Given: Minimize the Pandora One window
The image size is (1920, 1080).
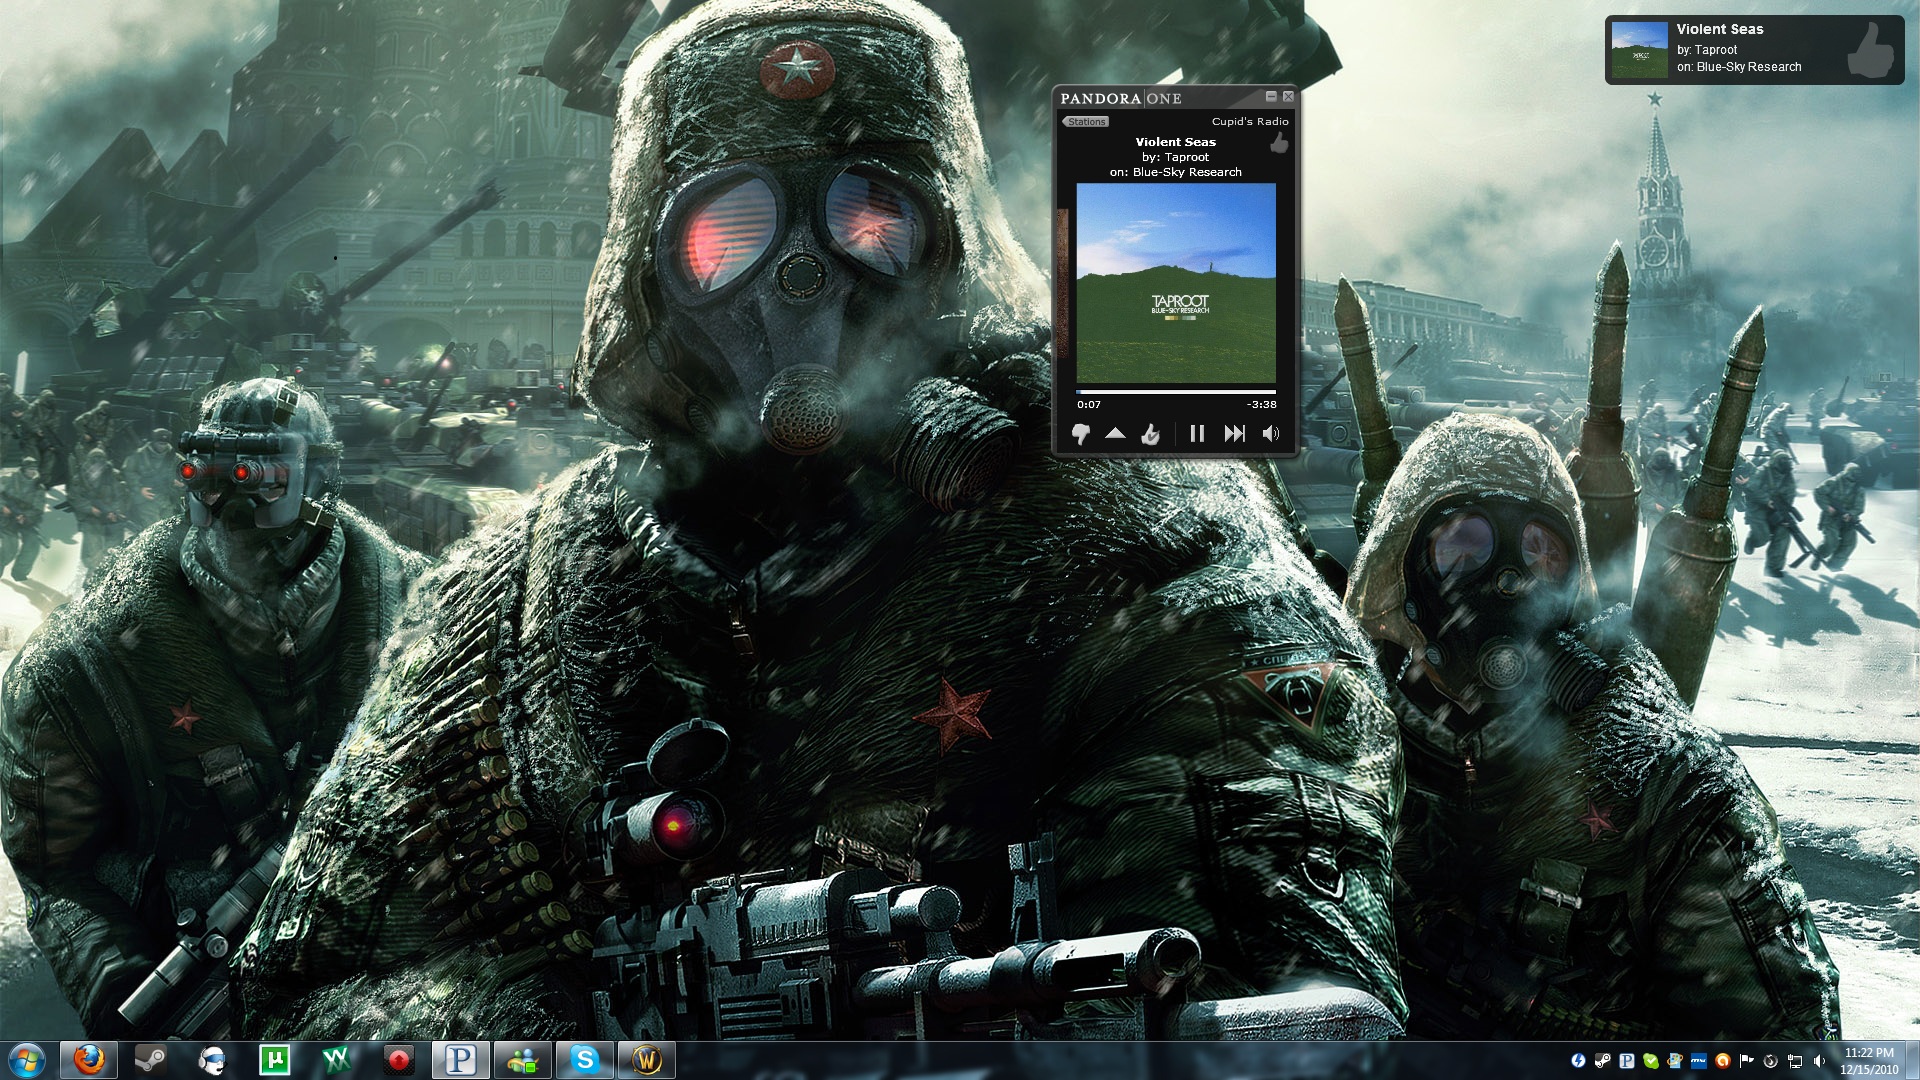Looking at the screenshot, I should pos(1271,97).
